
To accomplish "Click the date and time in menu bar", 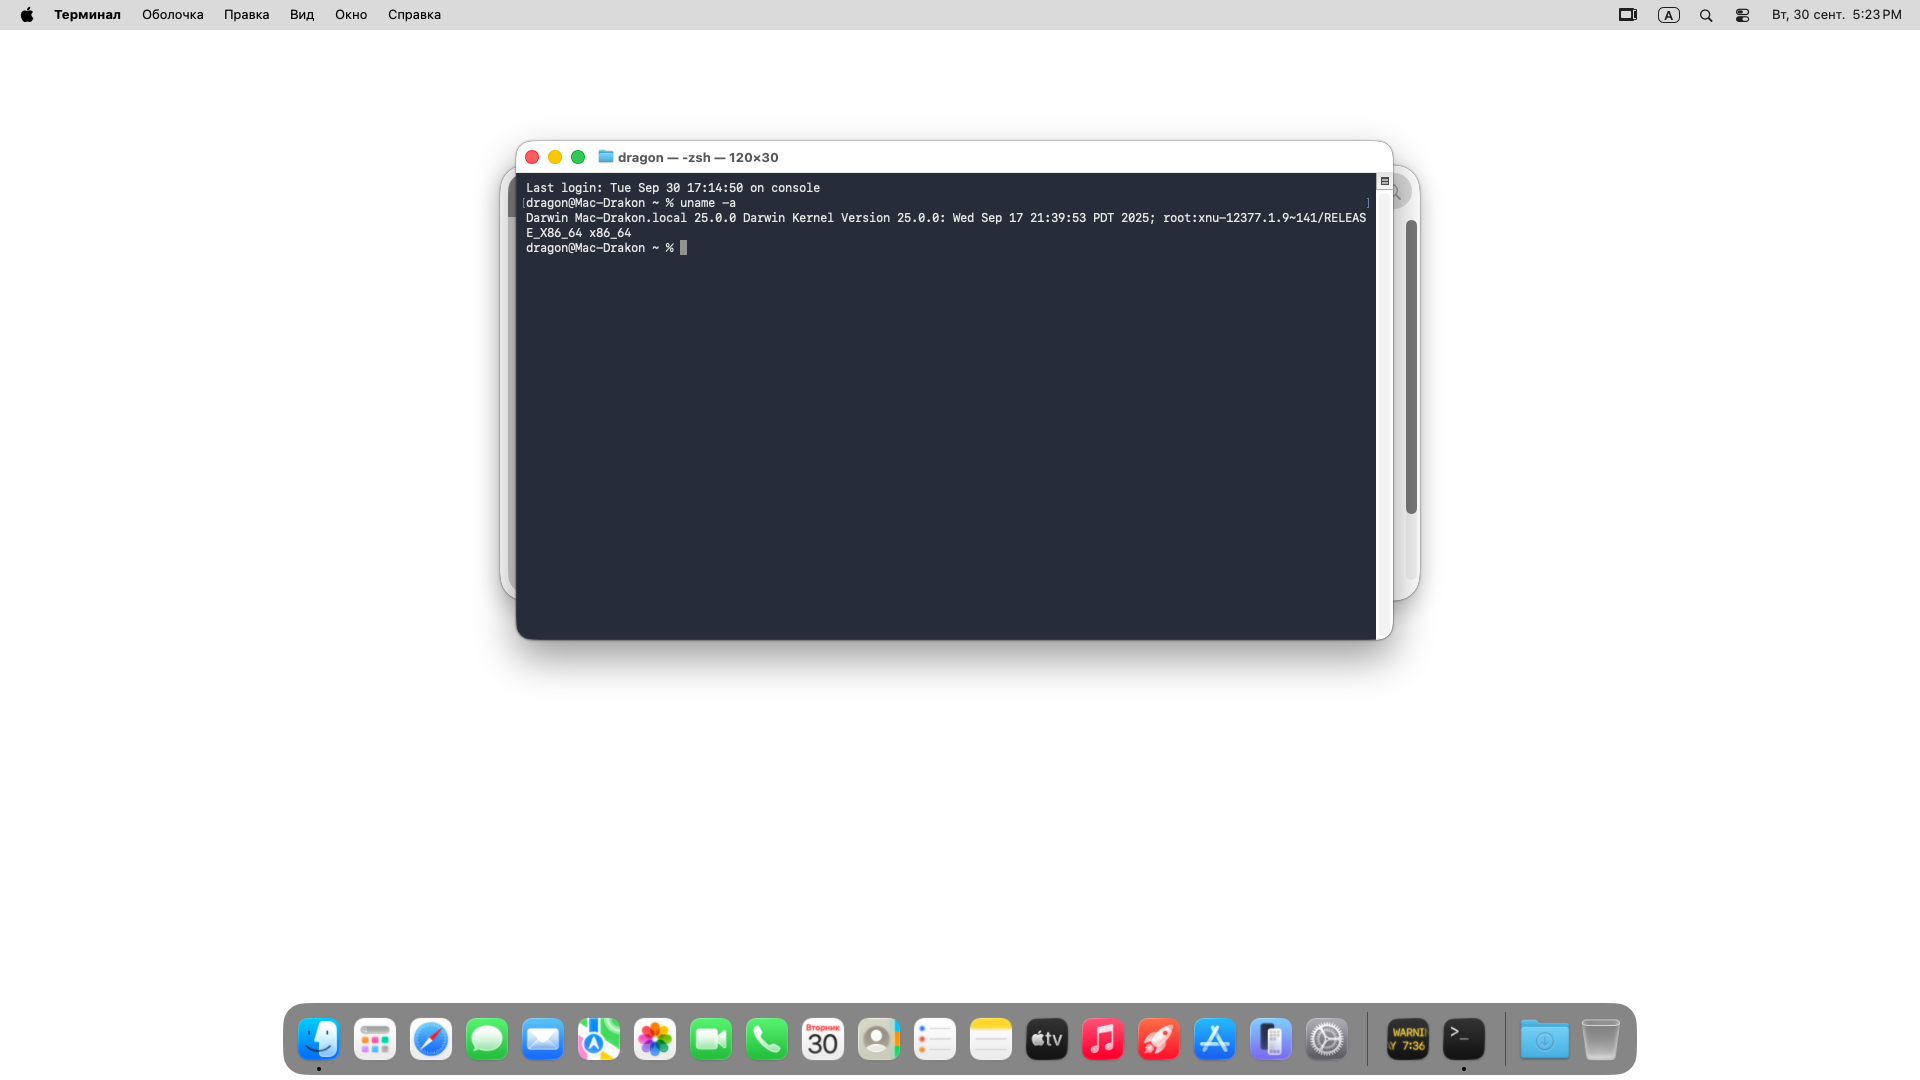I will tap(1836, 15).
